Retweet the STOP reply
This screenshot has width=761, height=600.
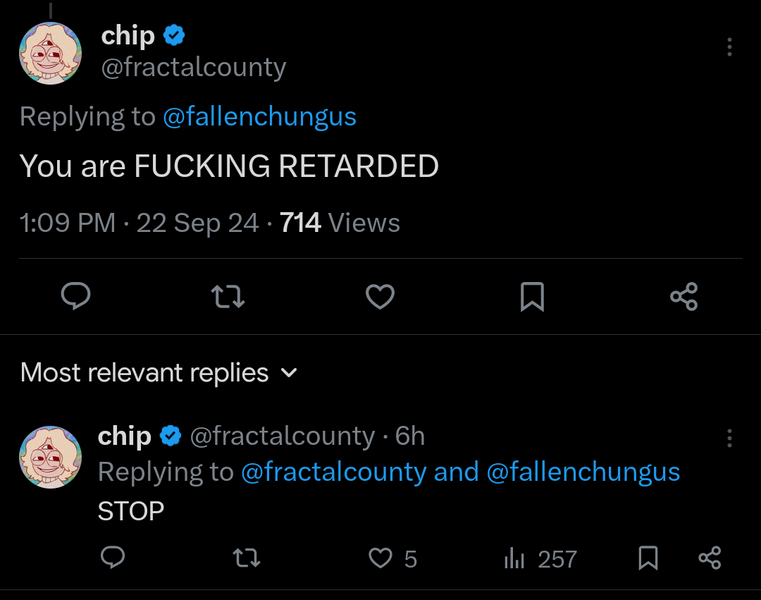click(246, 558)
